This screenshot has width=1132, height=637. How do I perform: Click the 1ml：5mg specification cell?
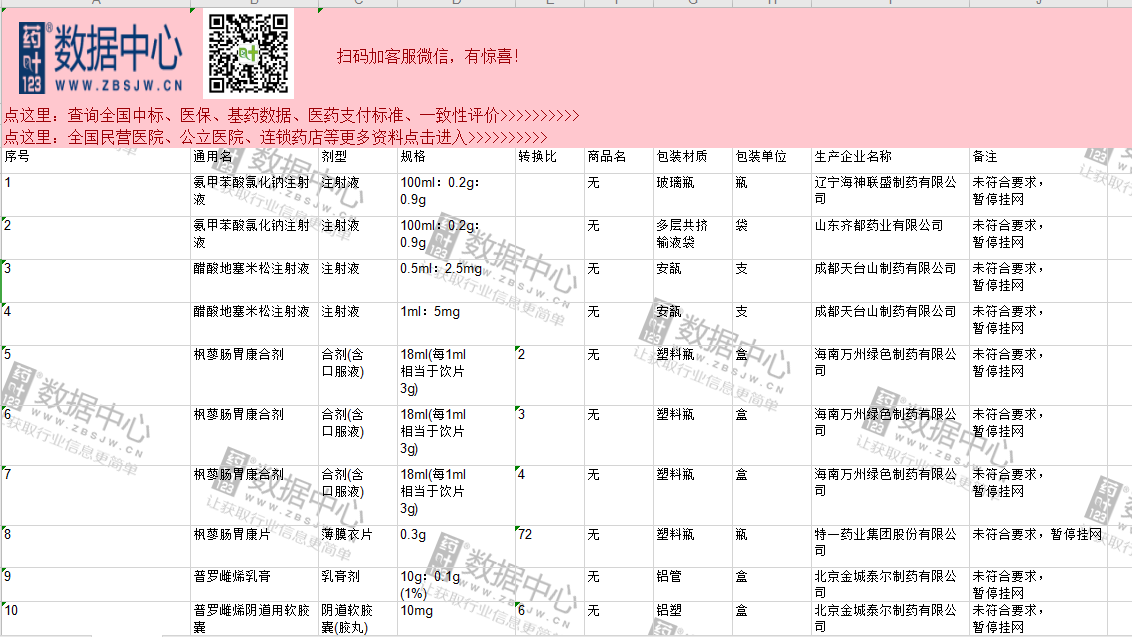(456, 324)
